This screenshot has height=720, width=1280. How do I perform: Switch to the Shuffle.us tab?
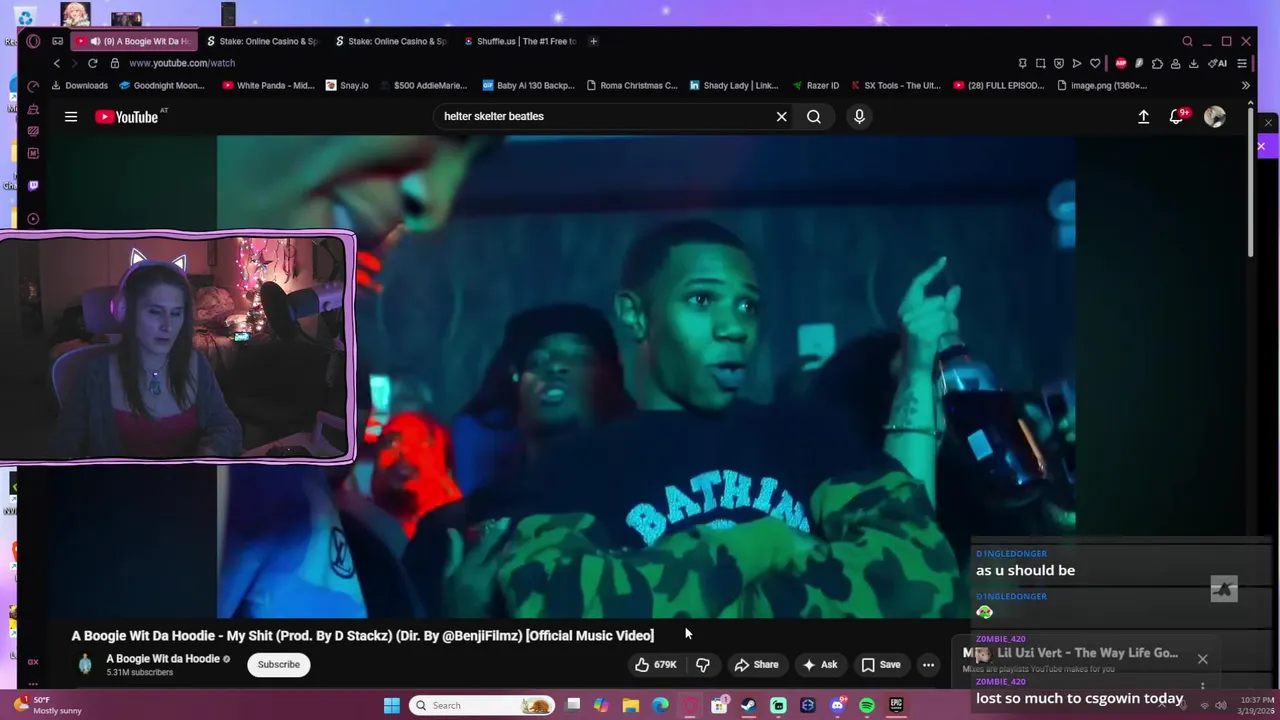coord(520,41)
